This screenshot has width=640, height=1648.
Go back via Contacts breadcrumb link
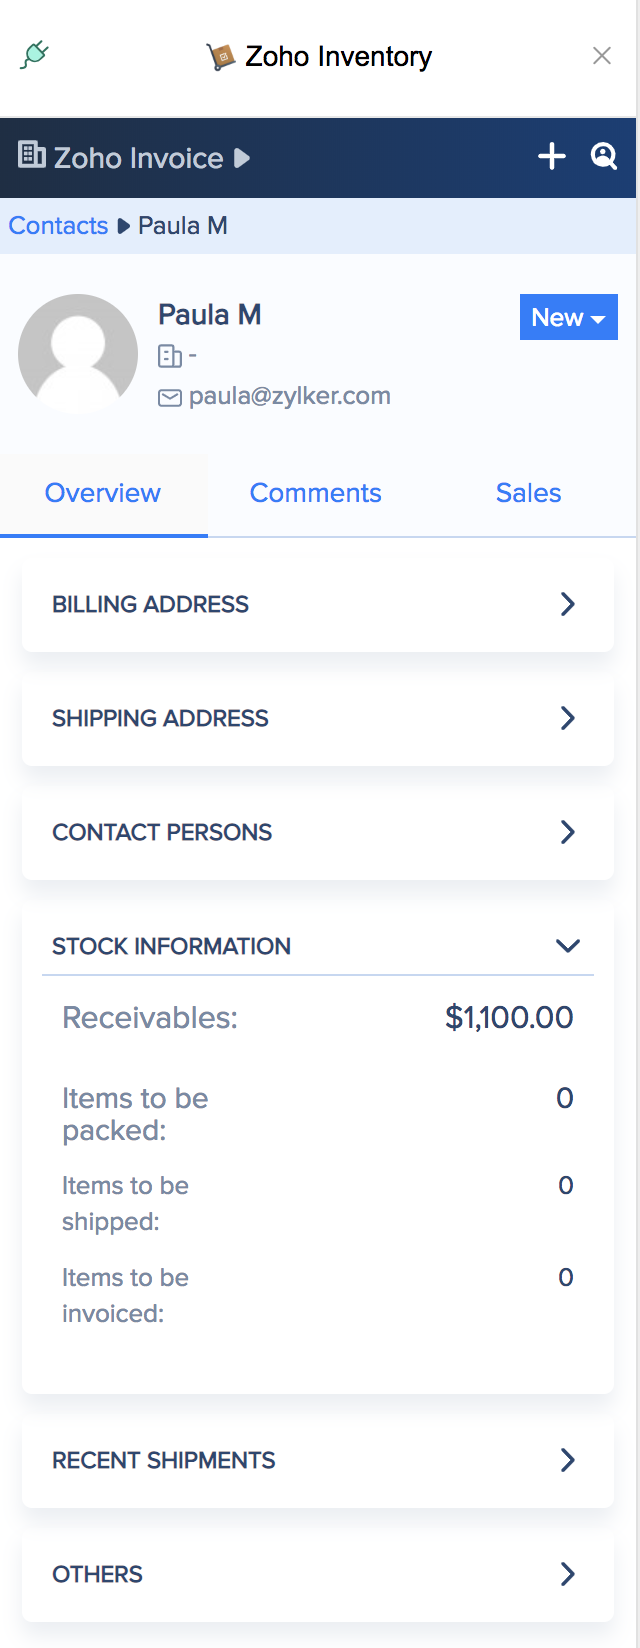click(58, 226)
